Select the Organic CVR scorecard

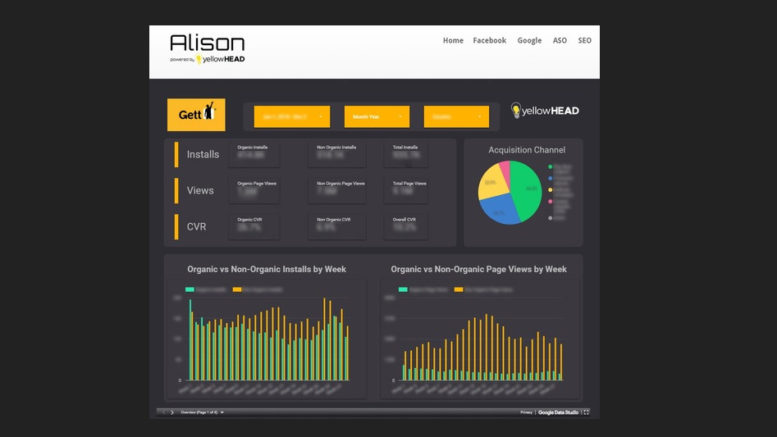tap(254, 226)
